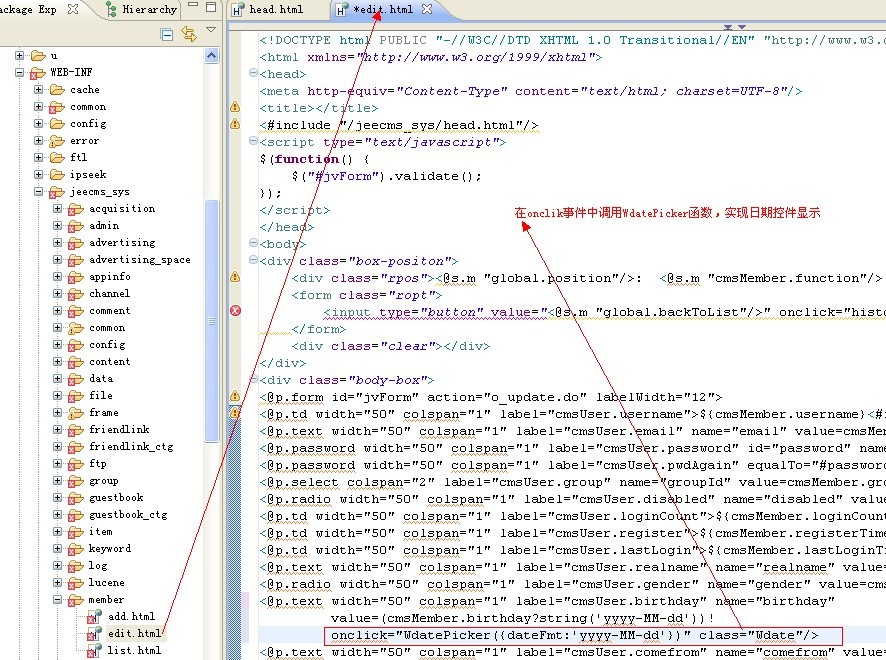Switch to the head.html editor tab
Viewport: 886px width, 660px height.
[x=268, y=9]
